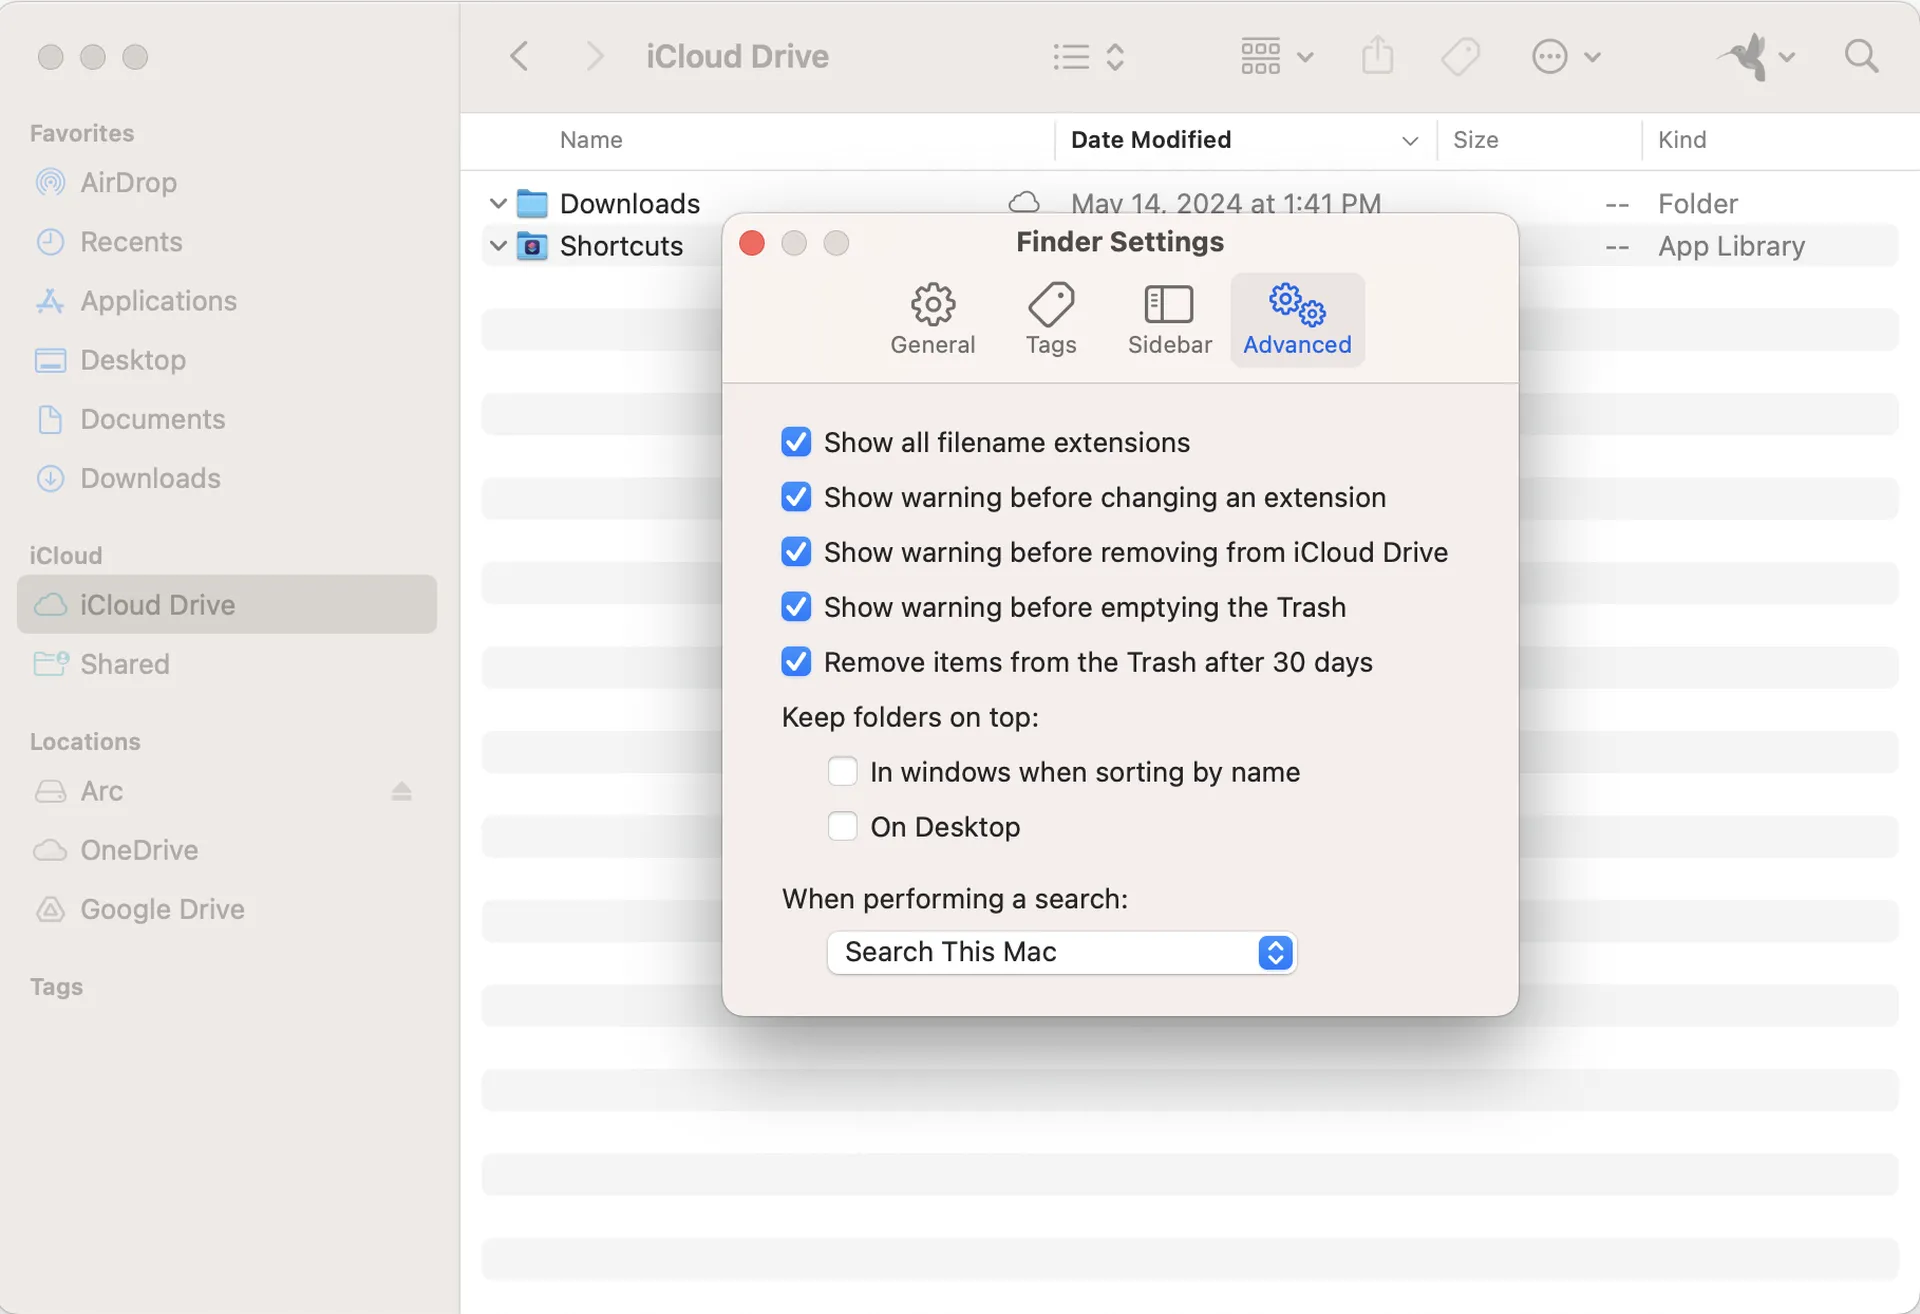Viewport: 1920px width, 1314px height.
Task: Select the Downloads folder in the file list
Action: click(630, 204)
